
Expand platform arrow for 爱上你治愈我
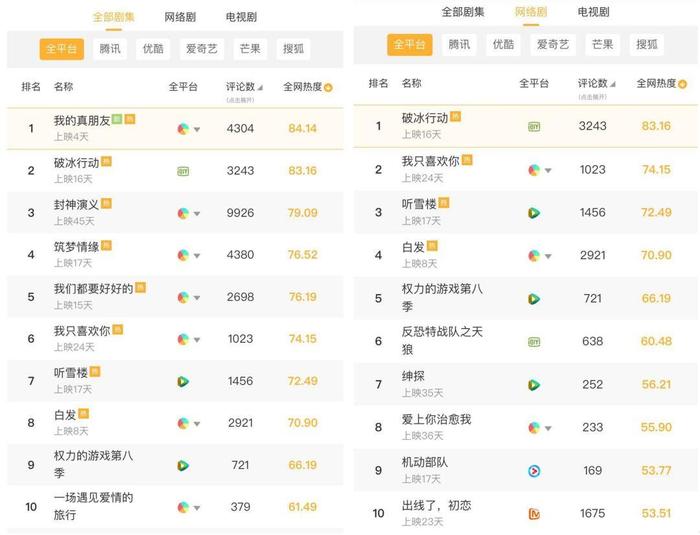(x=548, y=428)
